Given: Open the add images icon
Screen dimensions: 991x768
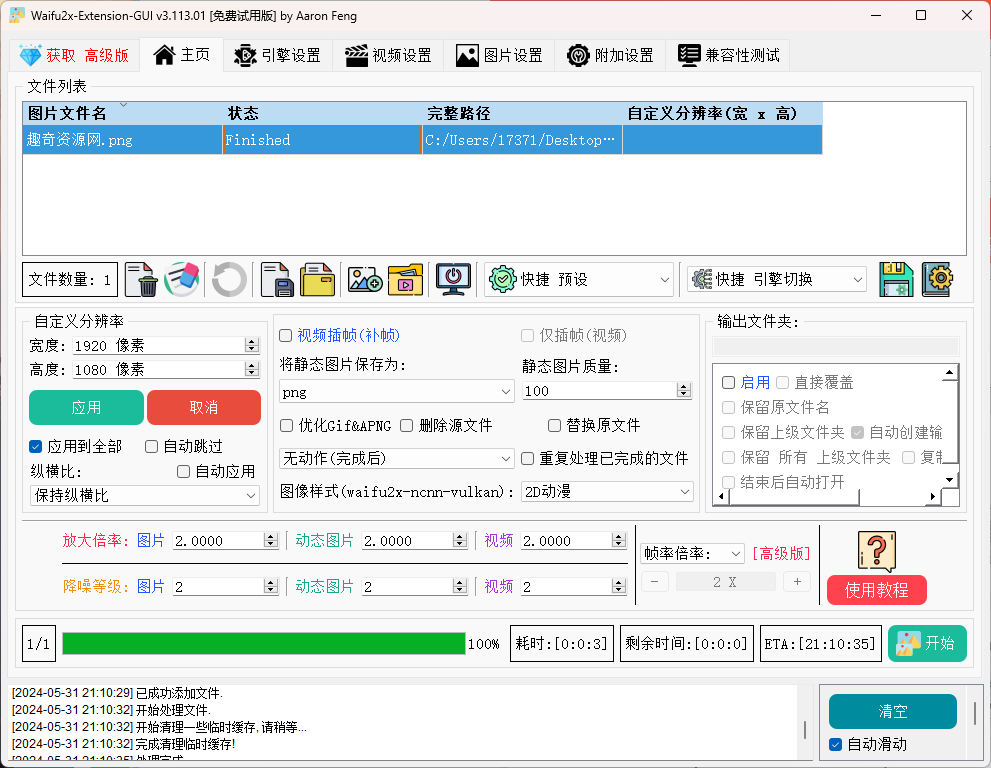Looking at the screenshot, I should point(365,280).
